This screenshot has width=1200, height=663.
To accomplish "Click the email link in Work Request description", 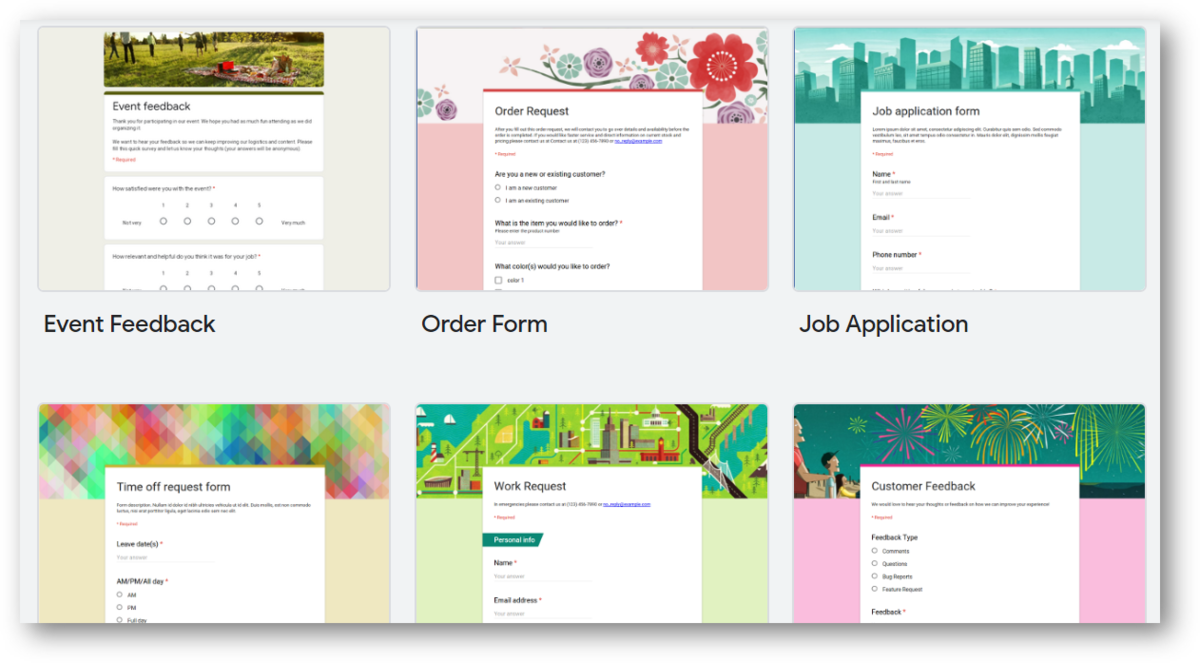I will point(627,504).
